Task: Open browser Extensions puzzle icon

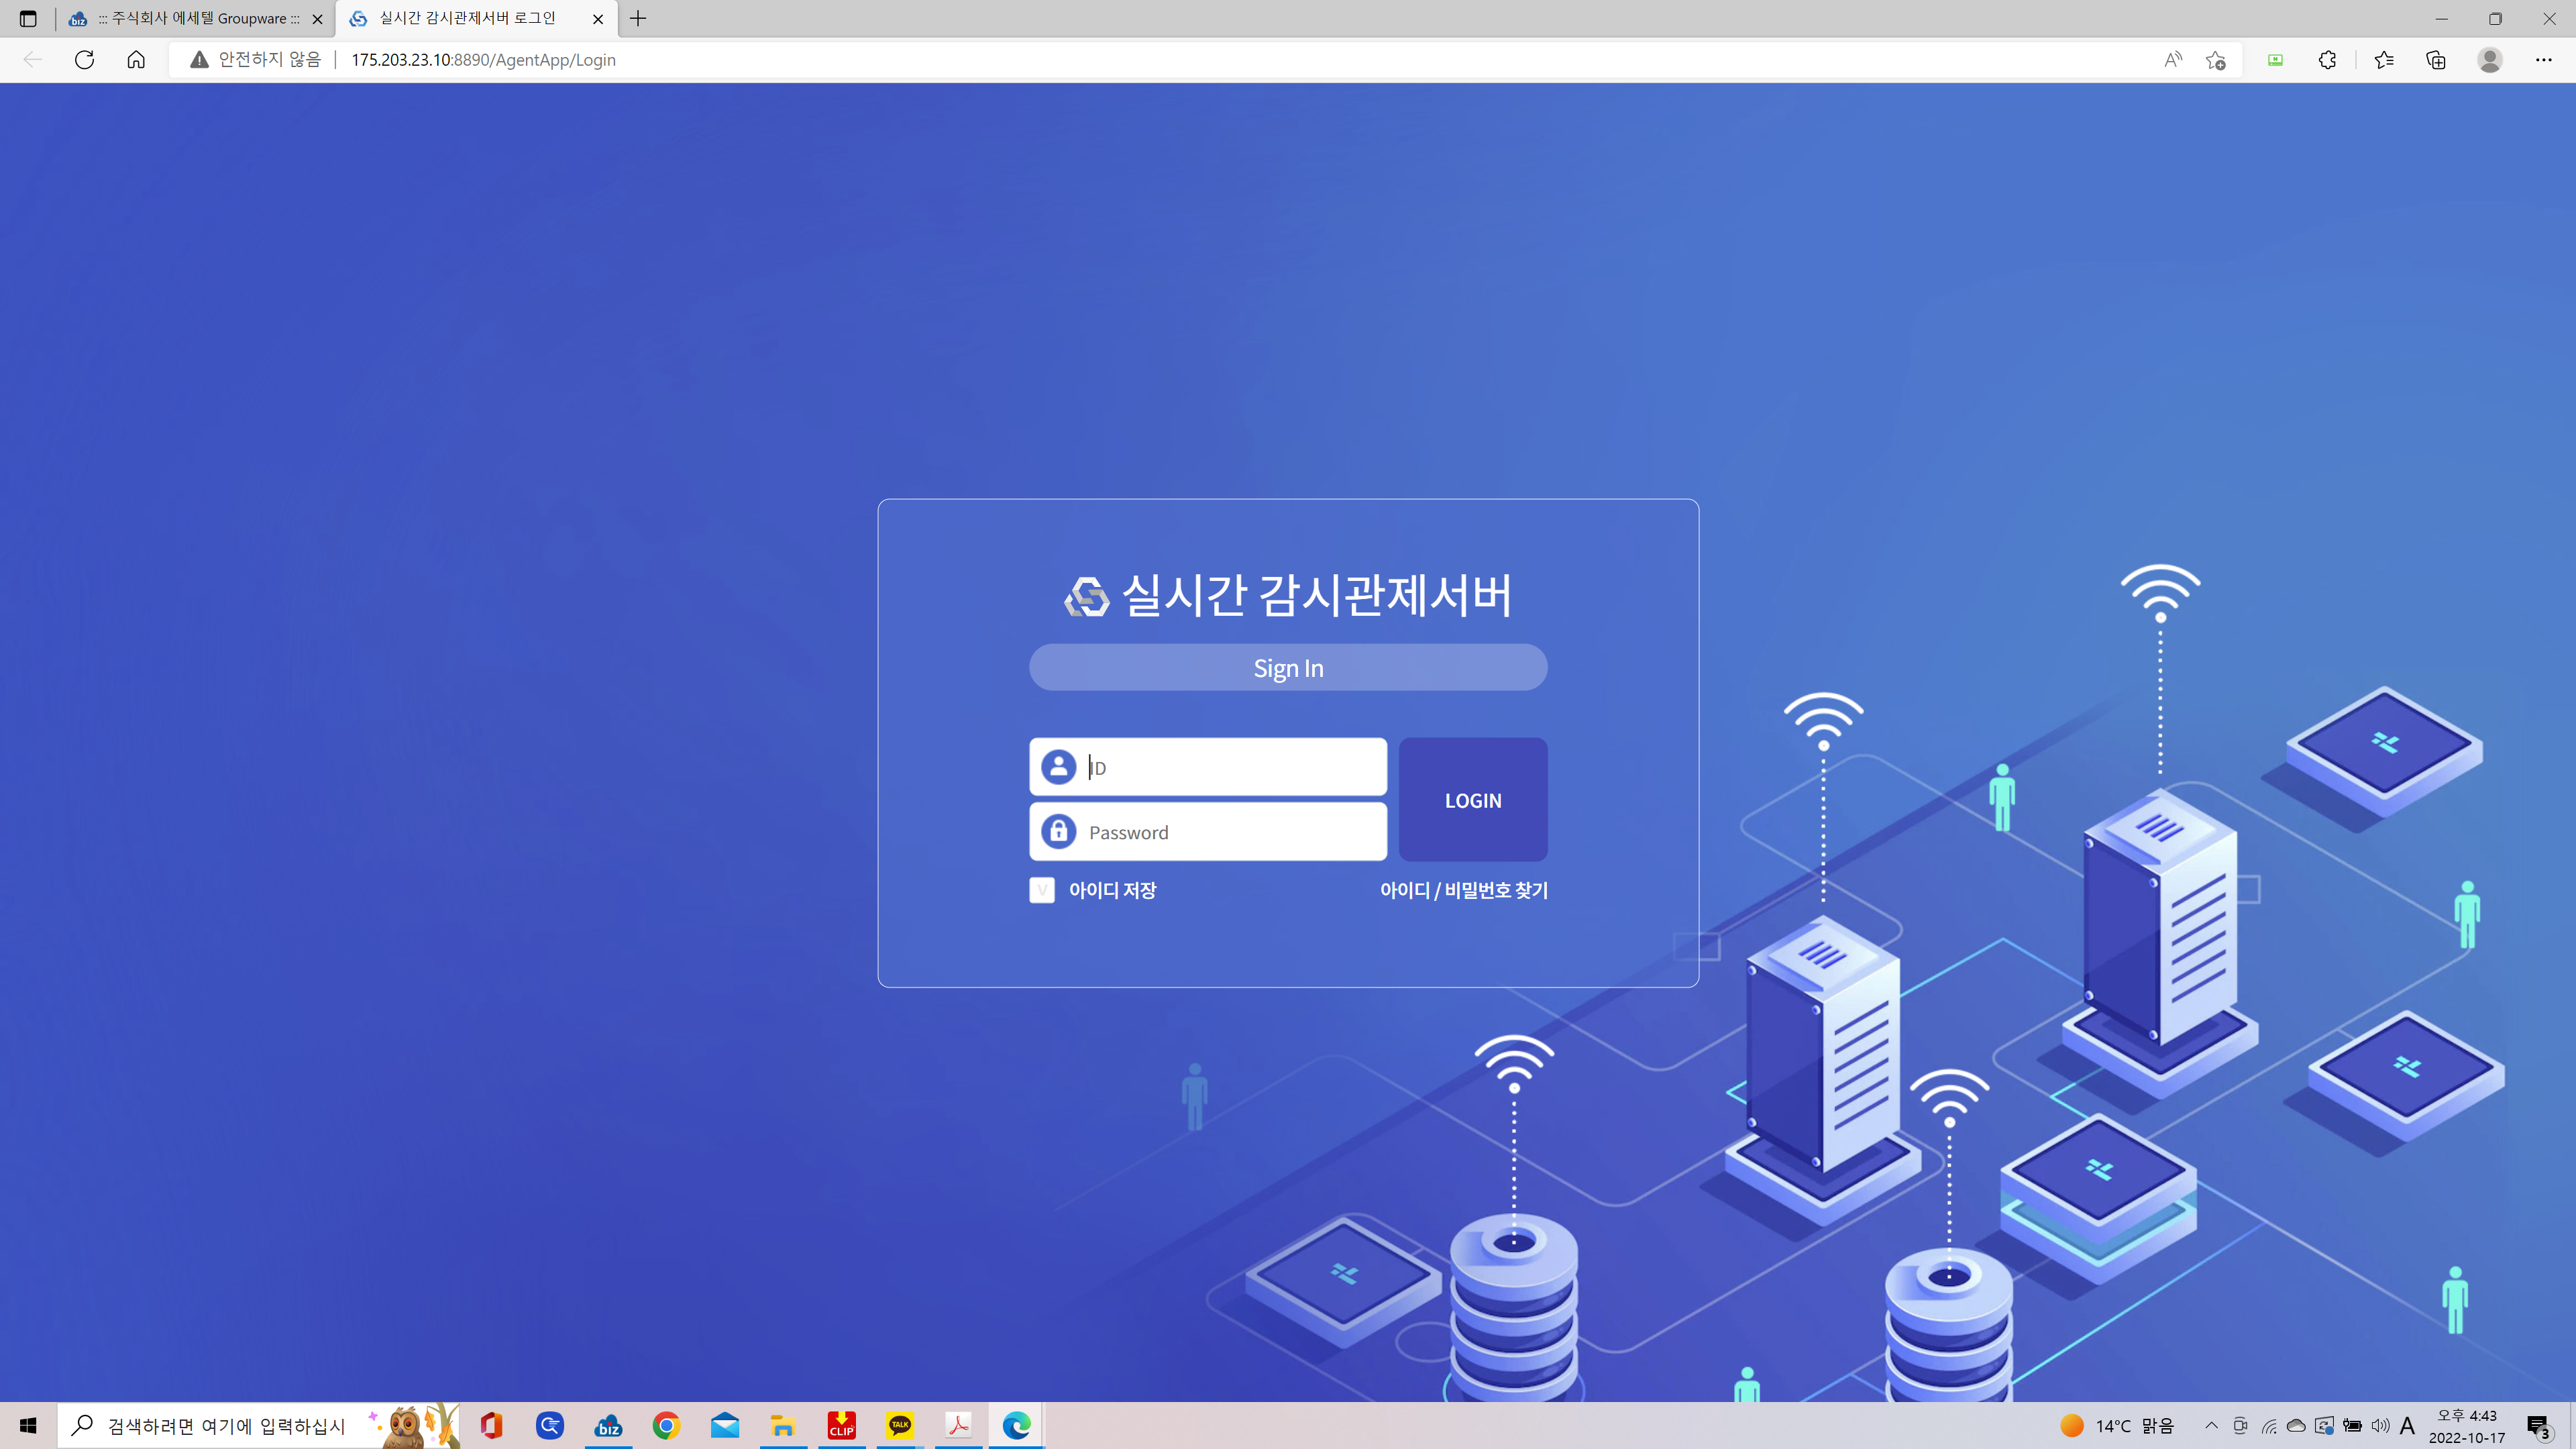Action: (2328, 60)
